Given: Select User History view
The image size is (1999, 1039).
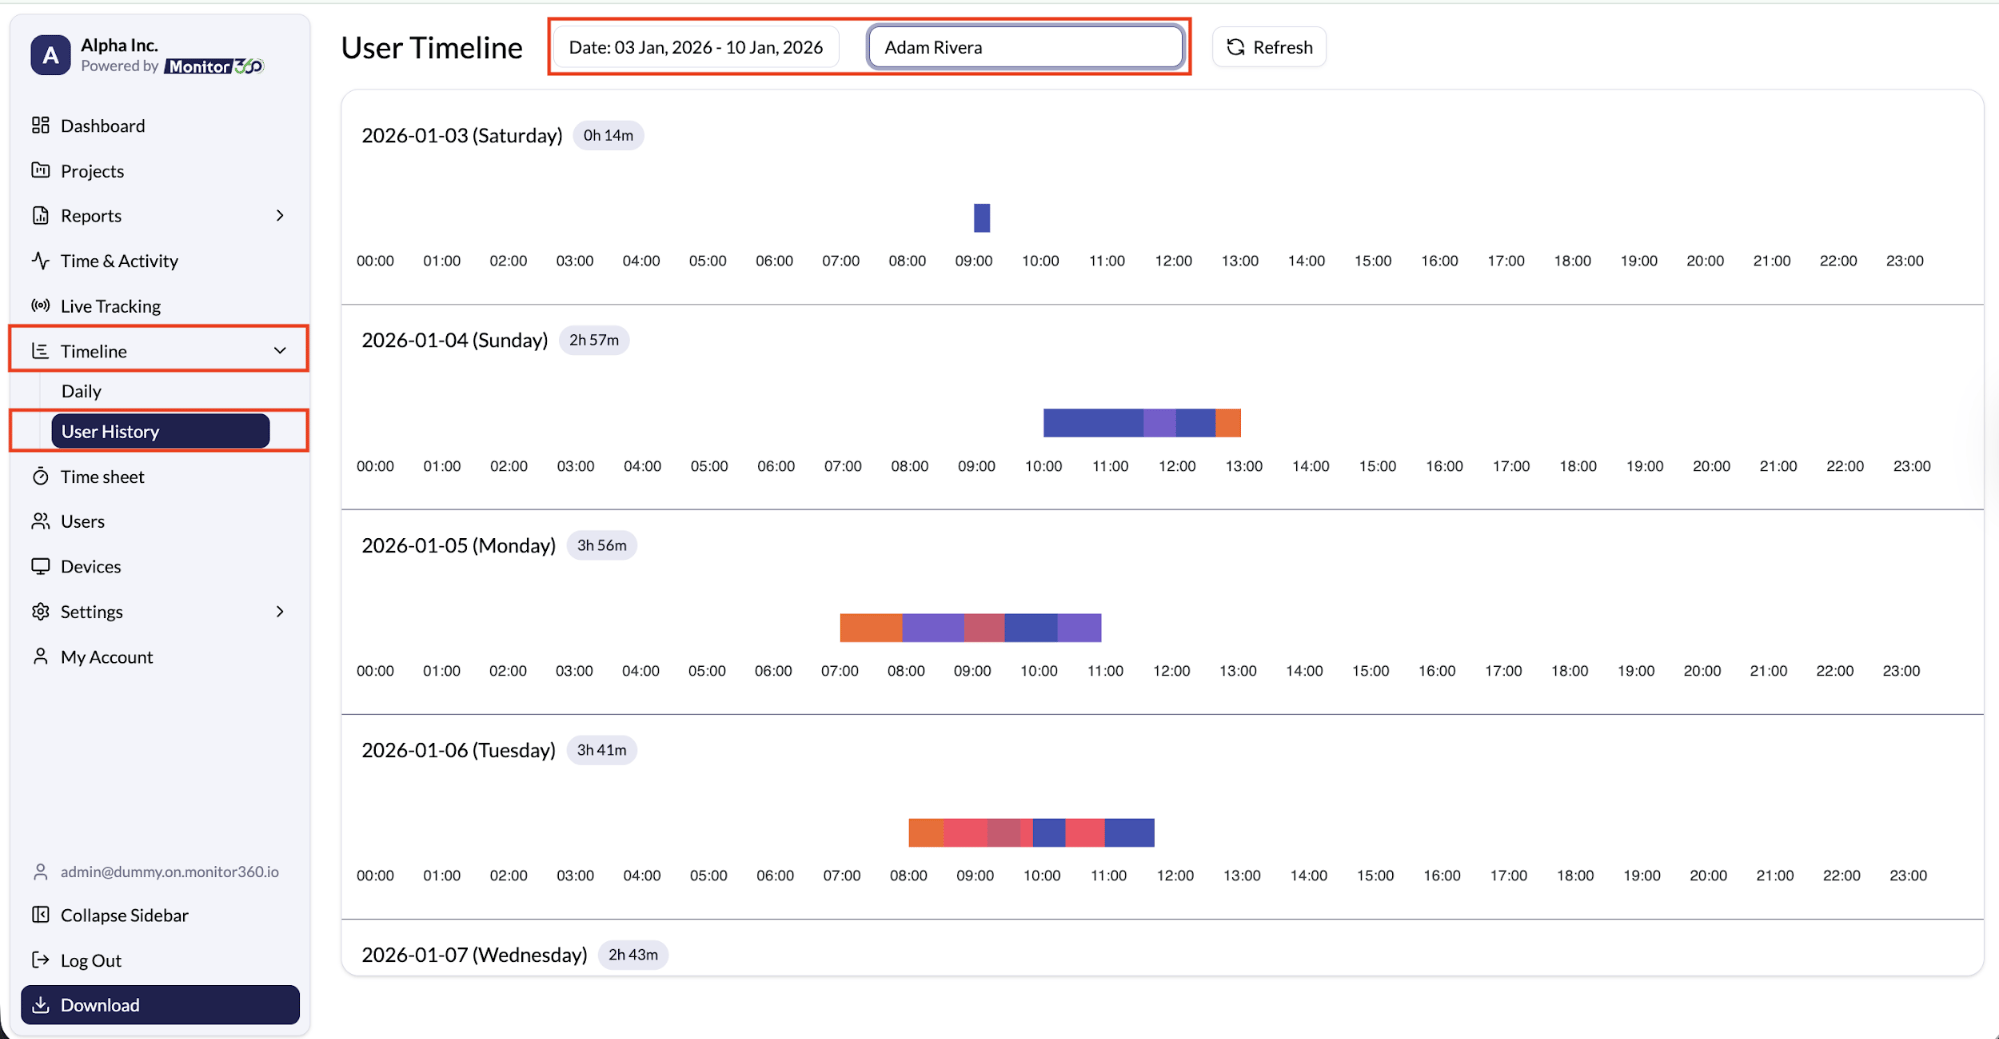Looking at the screenshot, I should pyautogui.click(x=160, y=431).
